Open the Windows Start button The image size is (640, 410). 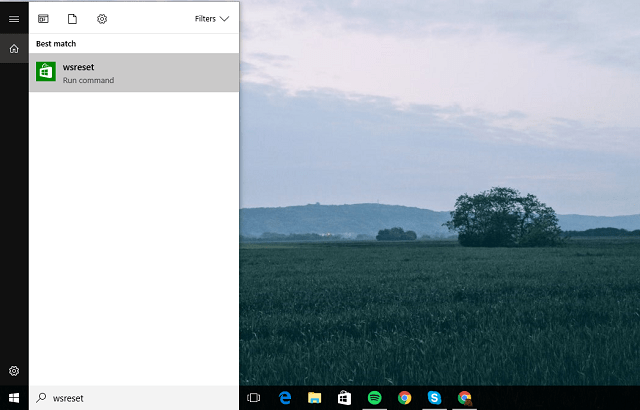(14, 398)
